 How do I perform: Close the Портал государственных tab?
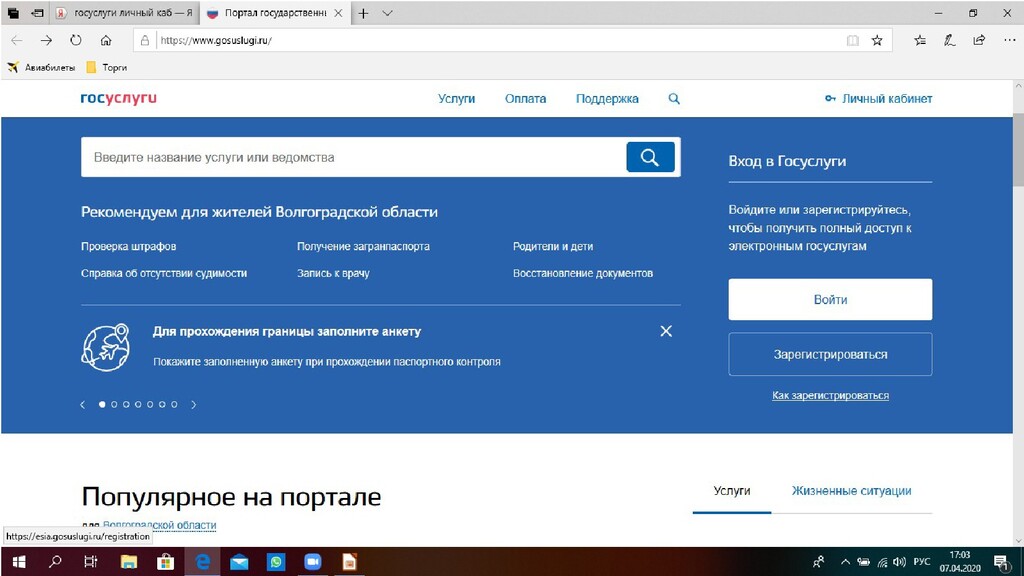click(338, 13)
